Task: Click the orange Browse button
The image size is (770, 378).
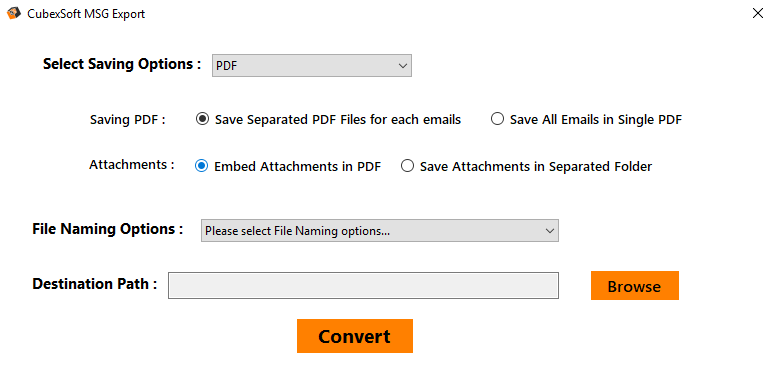Action: pyautogui.click(x=634, y=286)
